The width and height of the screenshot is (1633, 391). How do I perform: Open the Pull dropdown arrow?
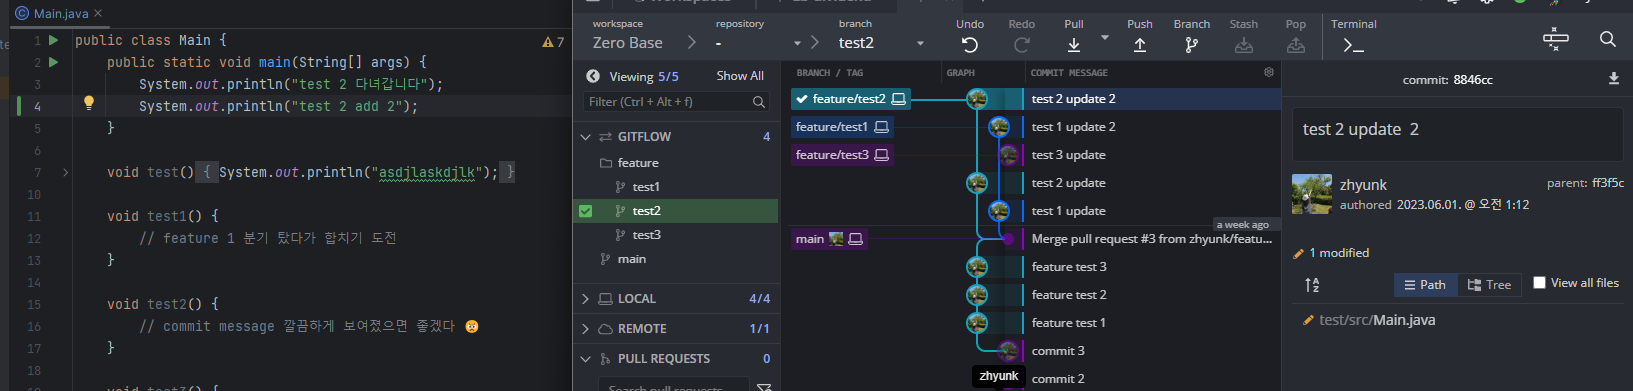(x=1105, y=38)
